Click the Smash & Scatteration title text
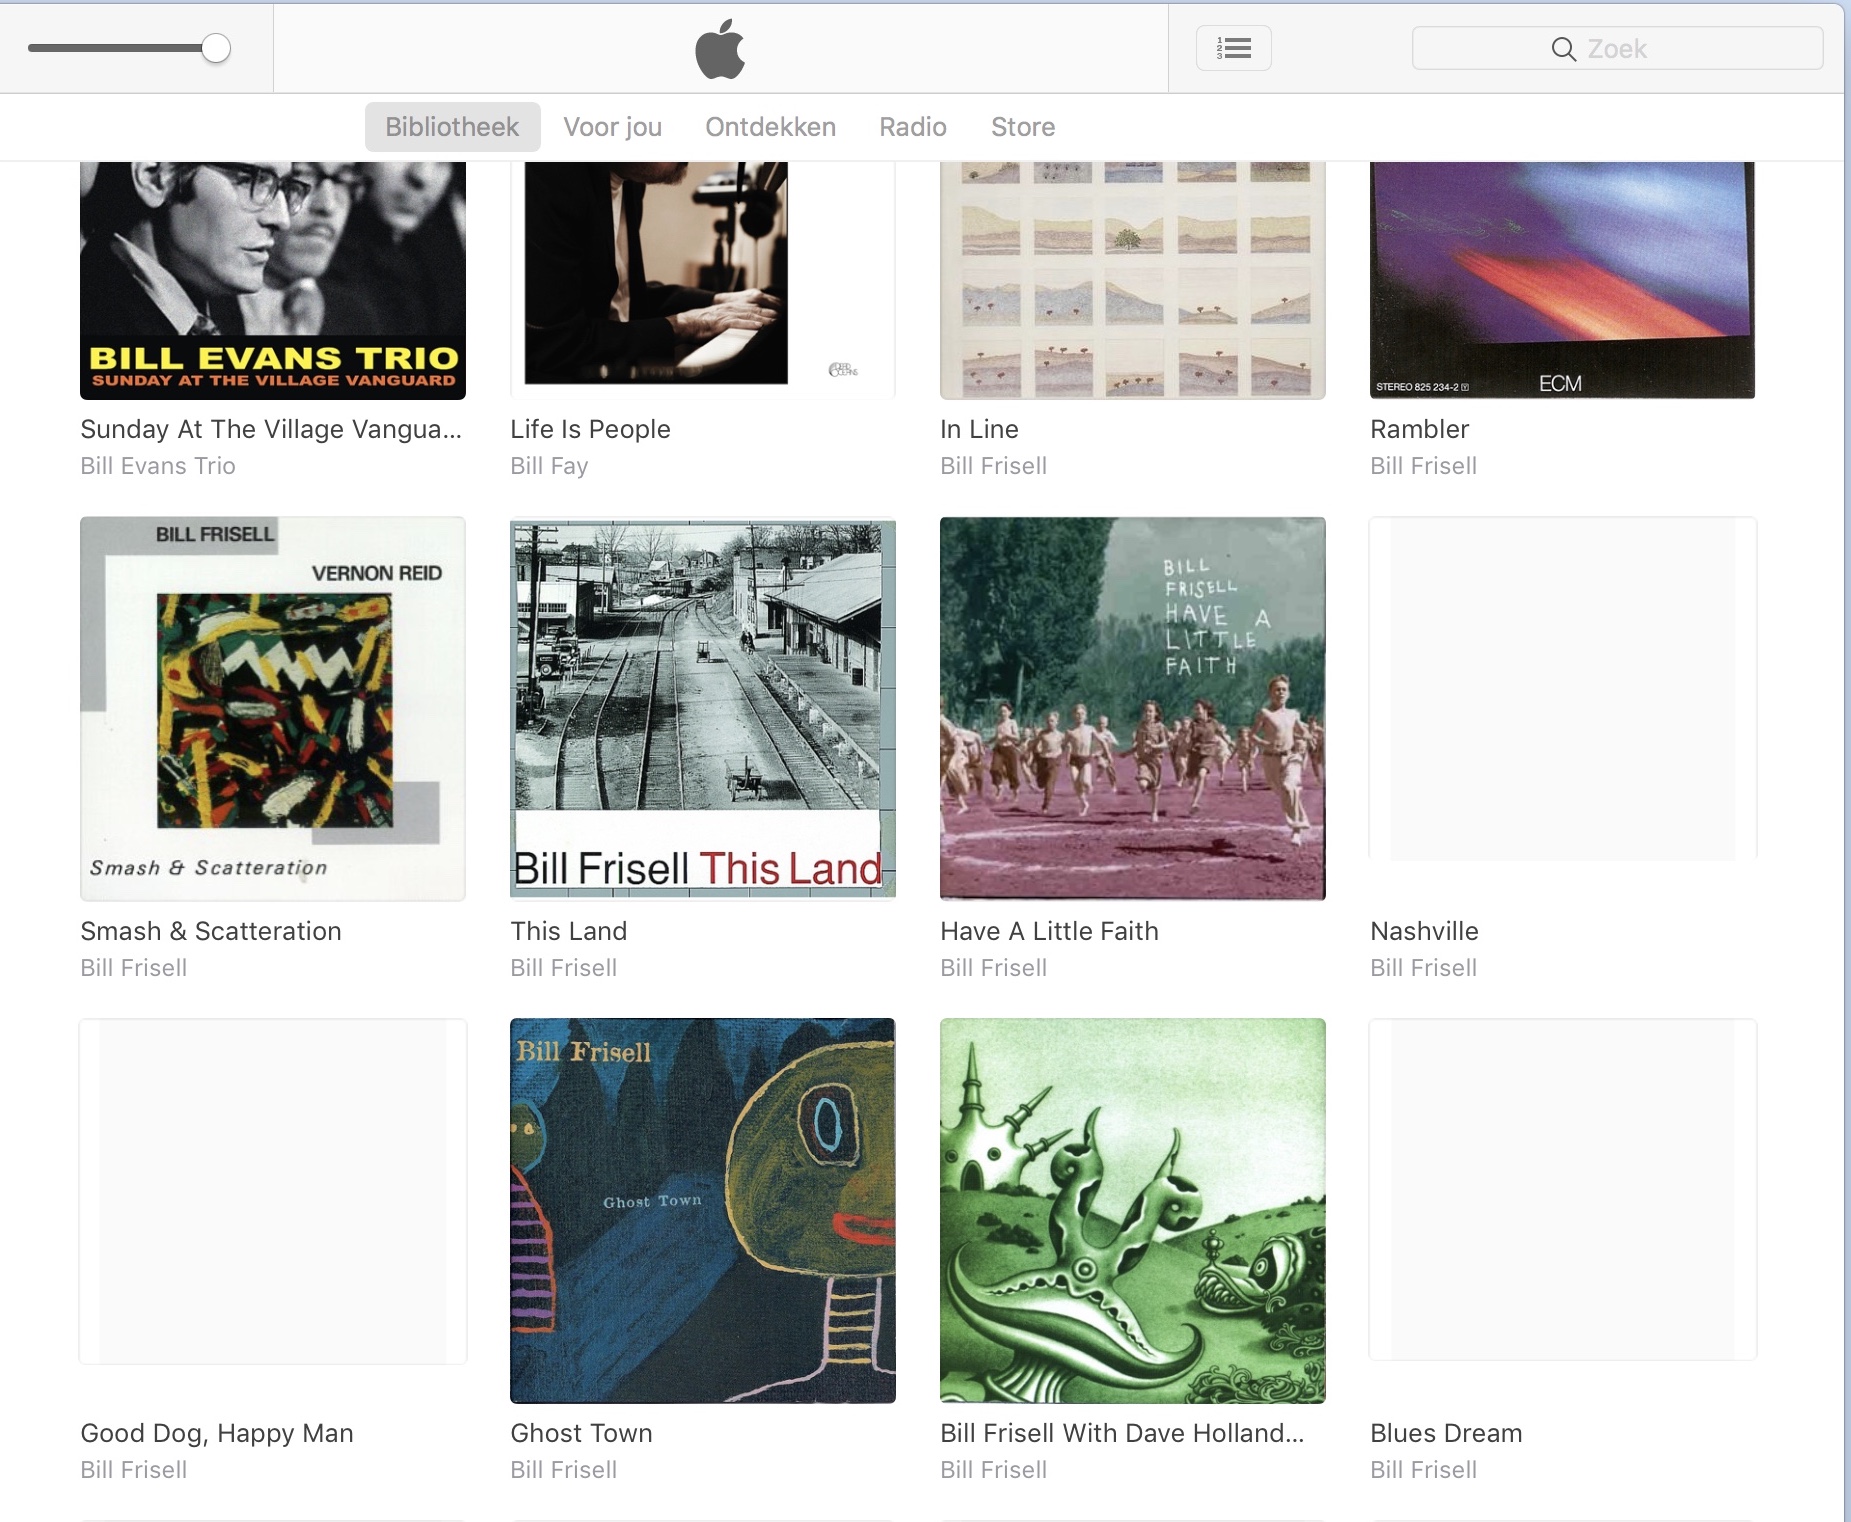Image resolution: width=1851 pixels, height=1522 pixels. click(211, 931)
